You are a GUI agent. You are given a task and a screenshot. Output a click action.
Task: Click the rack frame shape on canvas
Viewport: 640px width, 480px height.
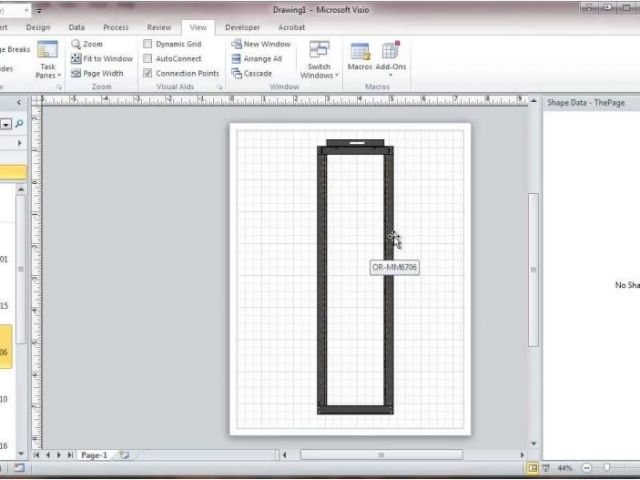pos(323,280)
